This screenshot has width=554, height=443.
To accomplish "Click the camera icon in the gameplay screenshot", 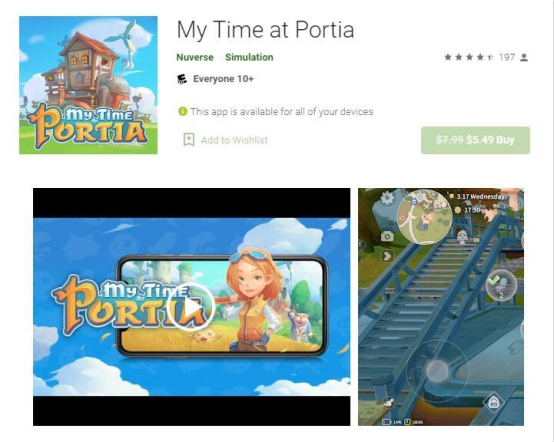I will 387,236.
